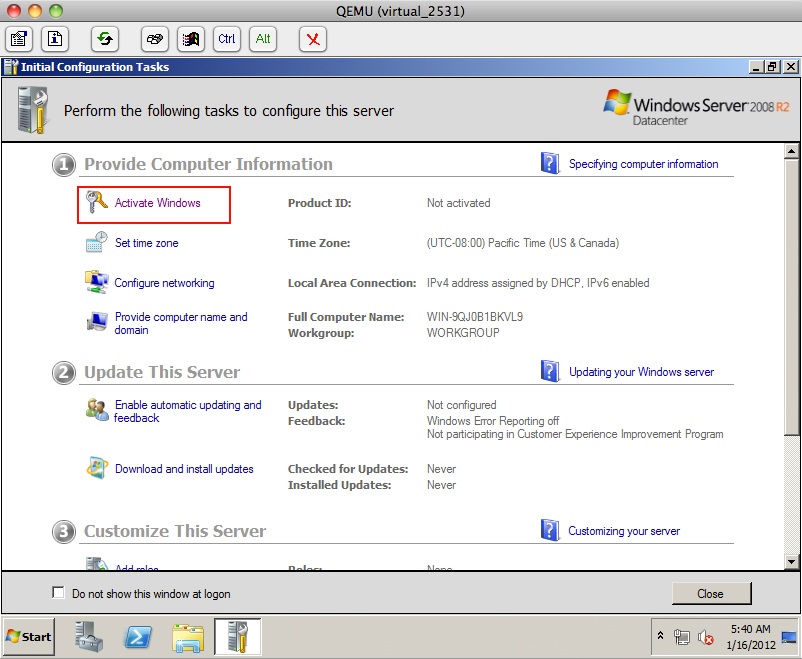Click the Show desktop icon in the tray
This screenshot has width=802, height=659.
point(789,637)
